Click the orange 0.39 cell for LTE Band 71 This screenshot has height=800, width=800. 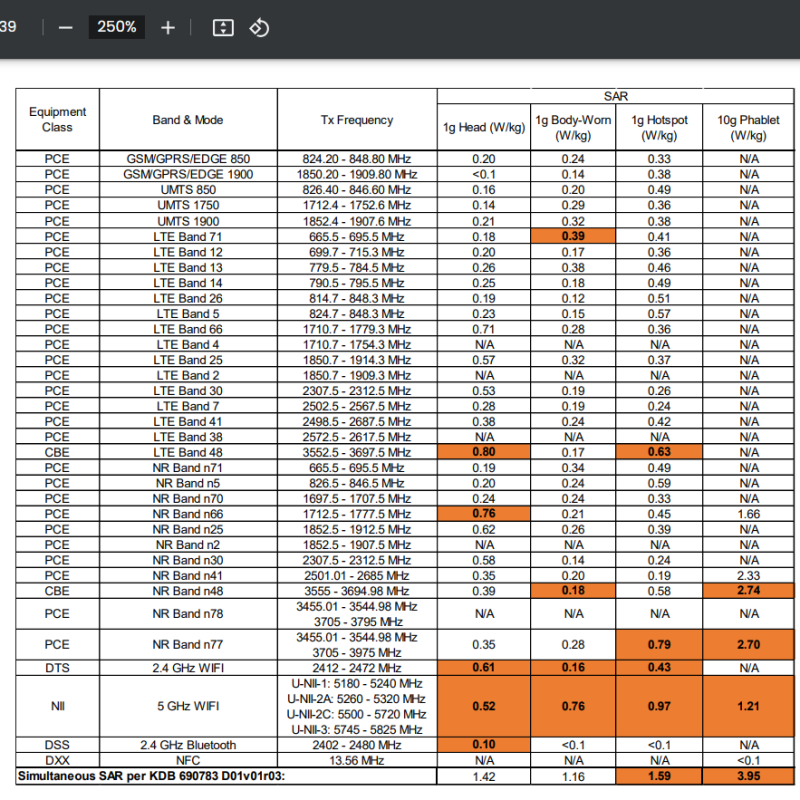572,236
